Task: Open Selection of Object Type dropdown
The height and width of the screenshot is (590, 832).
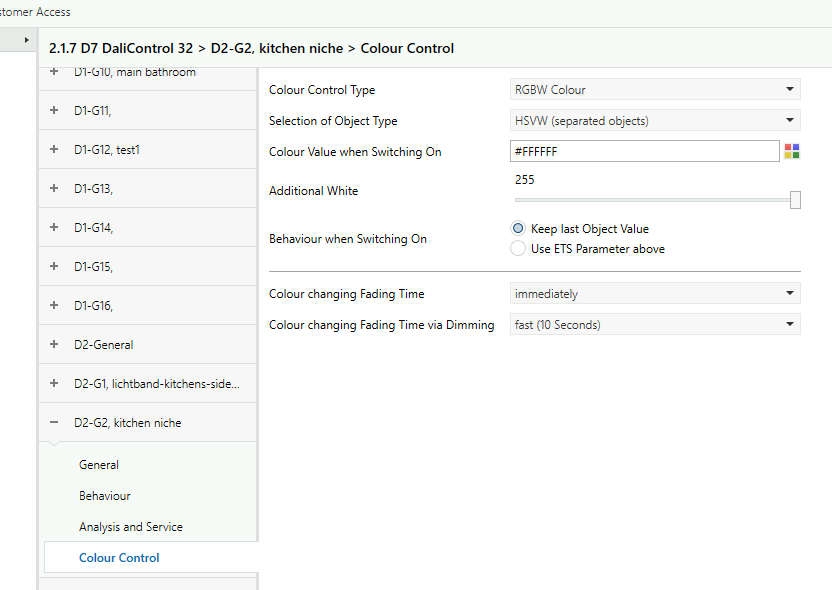Action: pyautogui.click(x=655, y=121)
